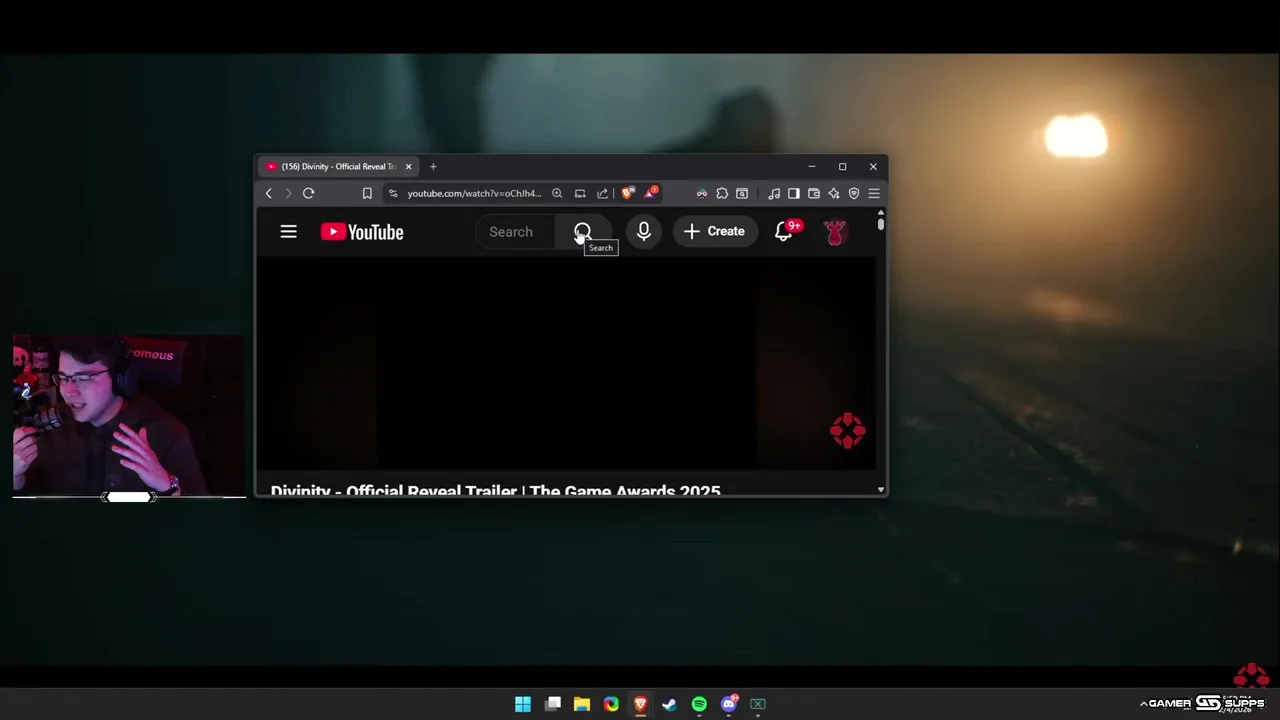Expand the system tray hidden icons chevron
This screenshot has width=1280, height=720.
(1143, 704)
